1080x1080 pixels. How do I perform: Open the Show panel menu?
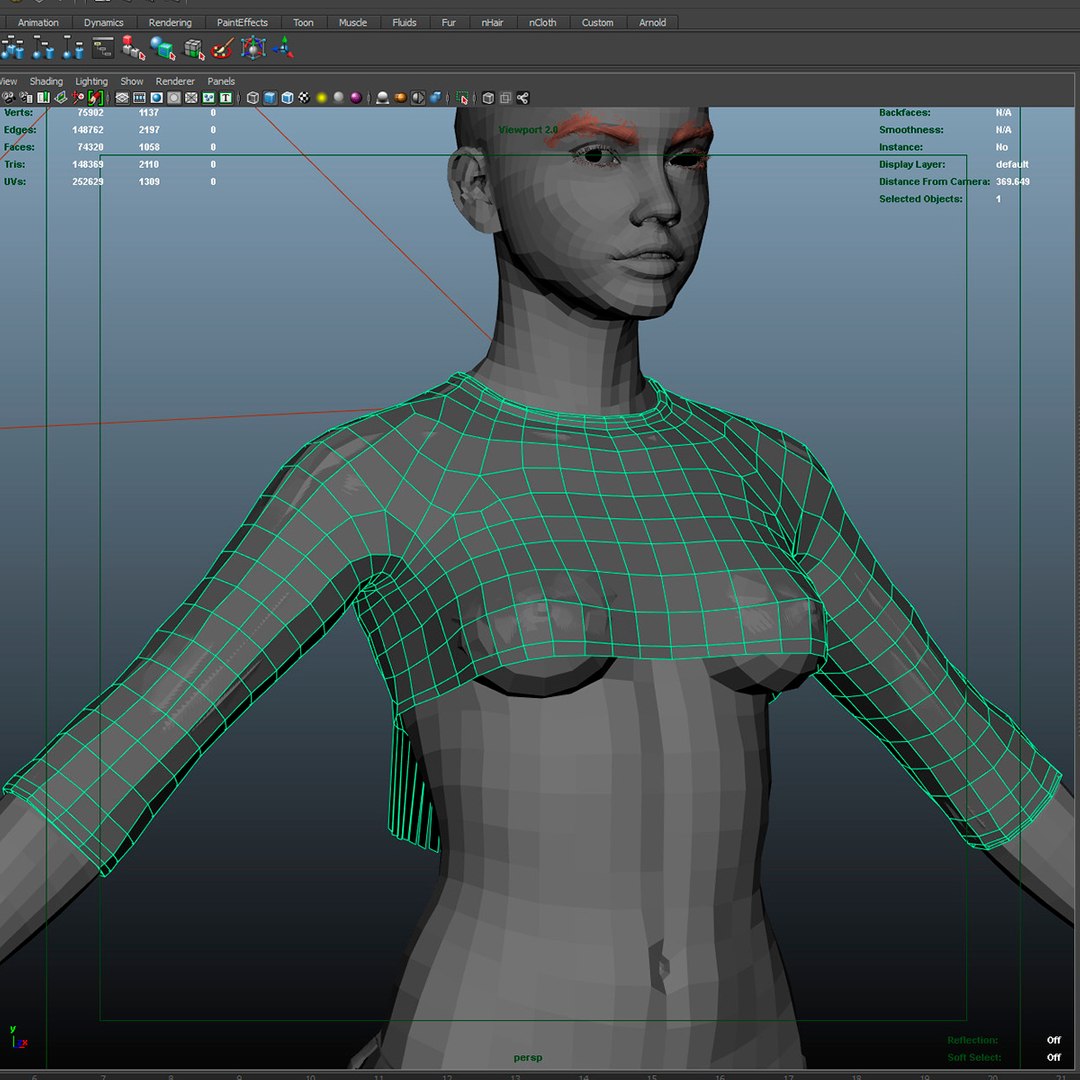pos(132,81)
